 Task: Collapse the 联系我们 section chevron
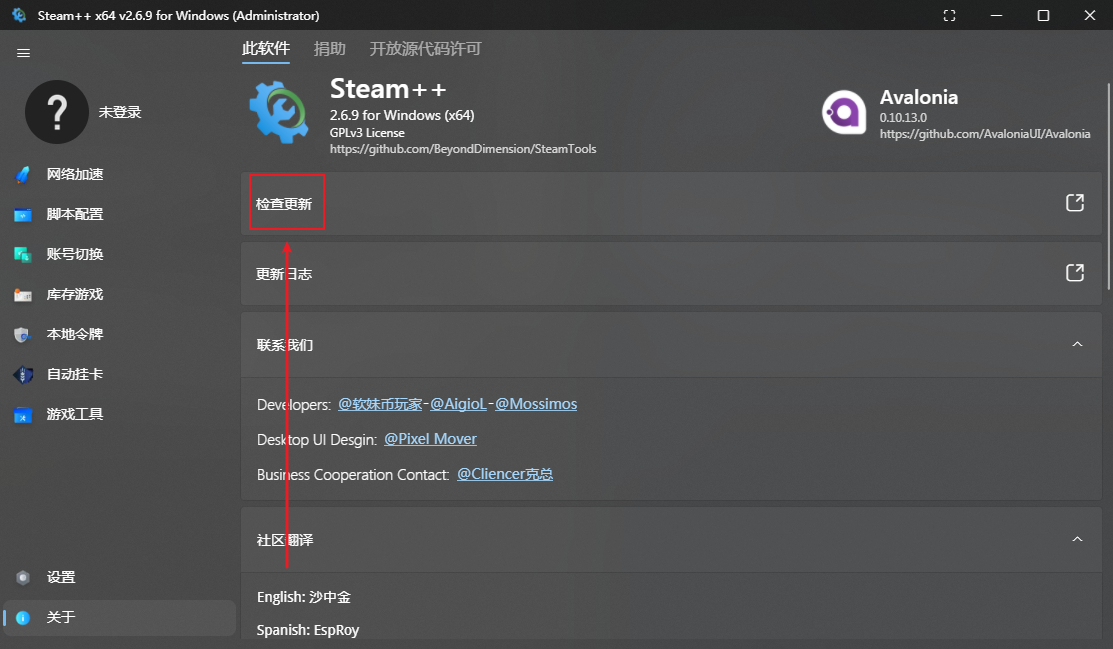pos(1077,344)
